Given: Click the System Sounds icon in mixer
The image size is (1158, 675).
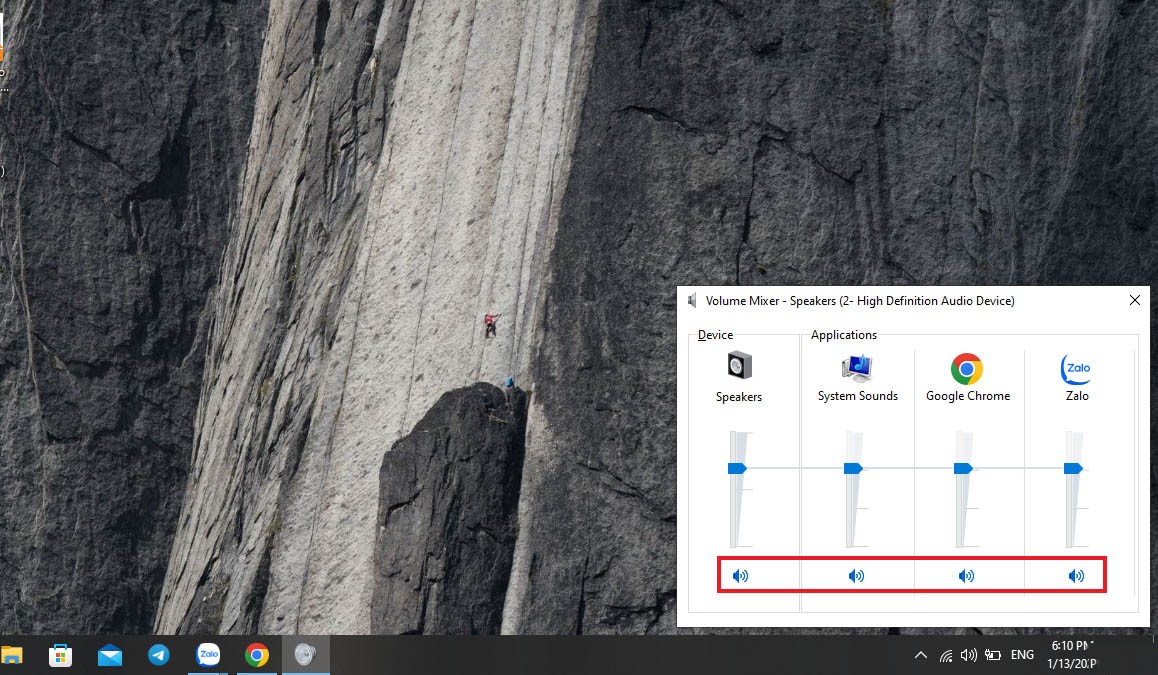Looking at the screenshot, I should [x=857, y=367].
